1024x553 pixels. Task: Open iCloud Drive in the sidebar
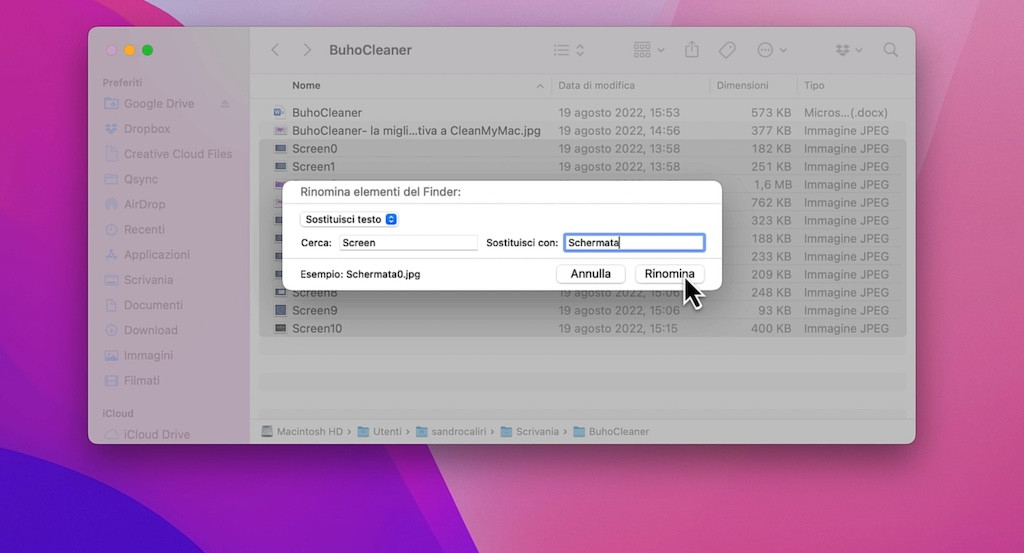point(157,434)
